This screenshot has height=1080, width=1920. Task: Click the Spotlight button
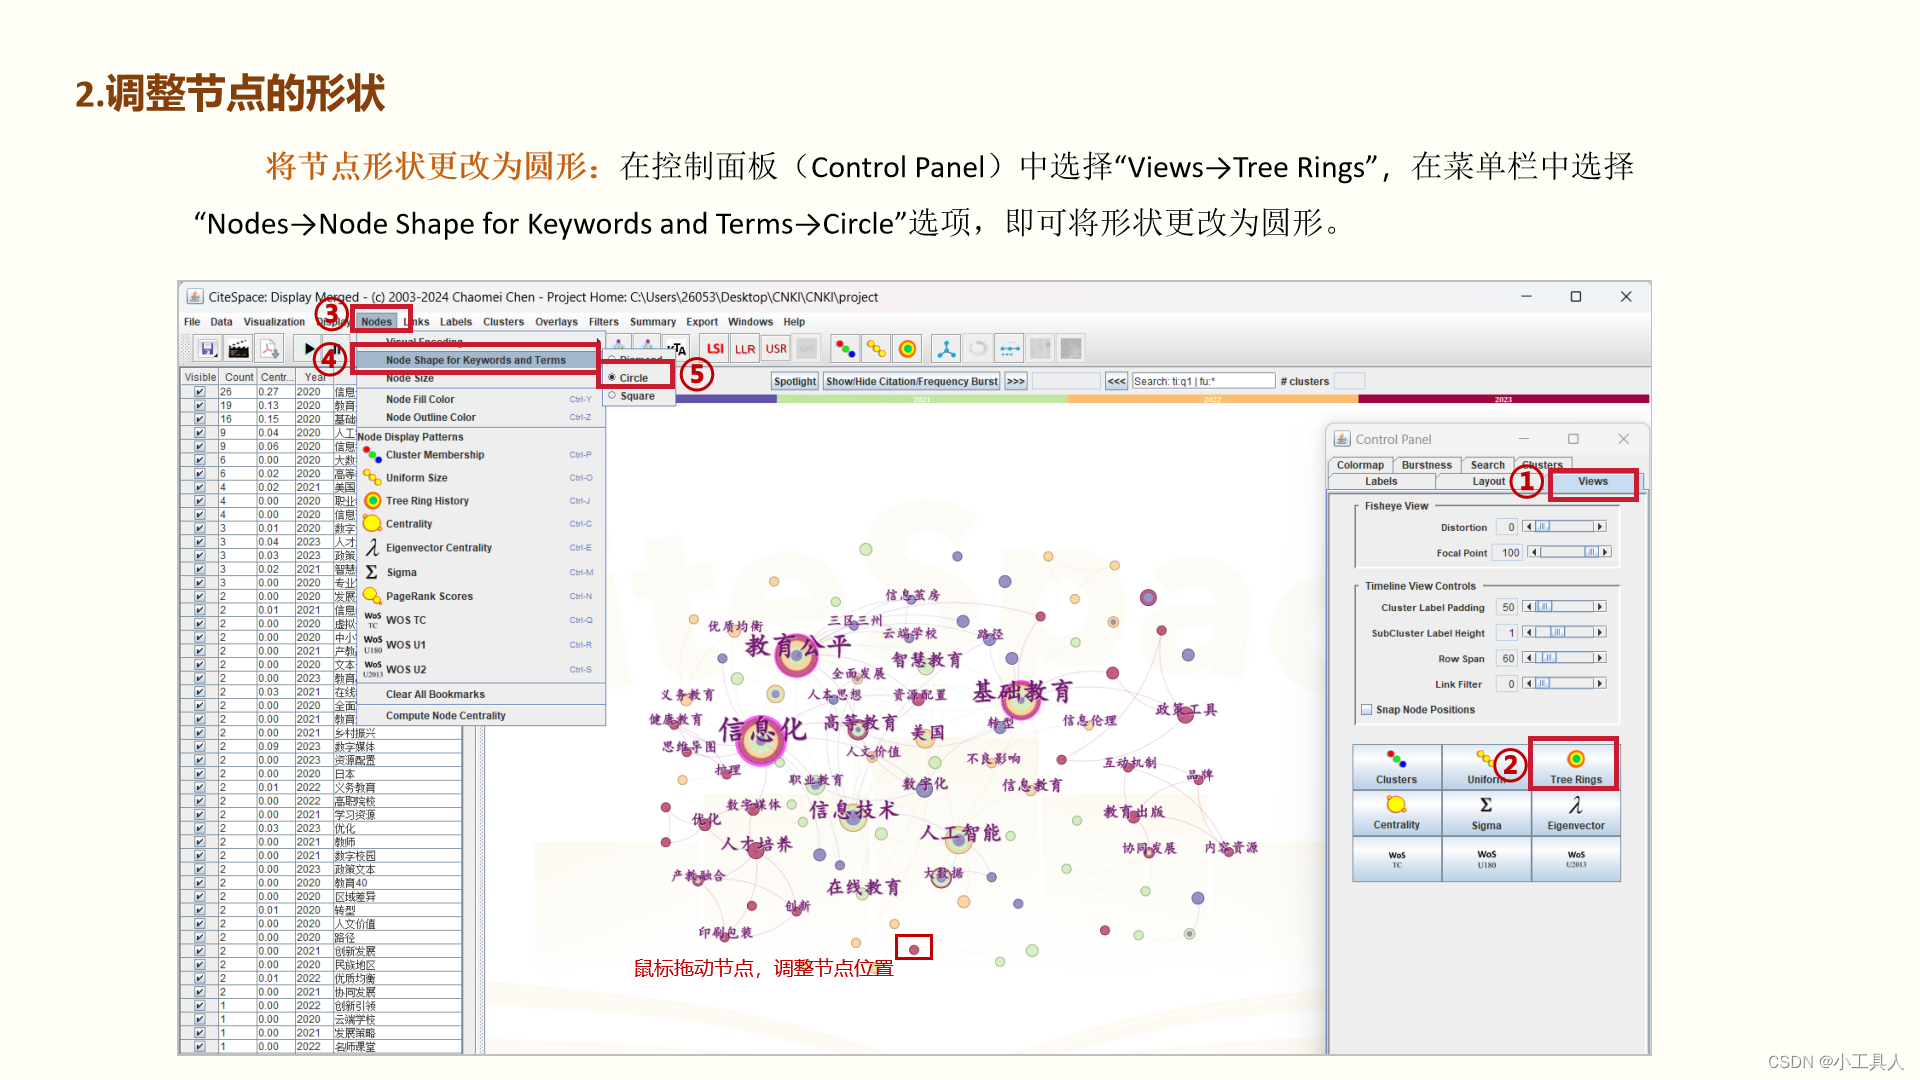tap(794, 381)
